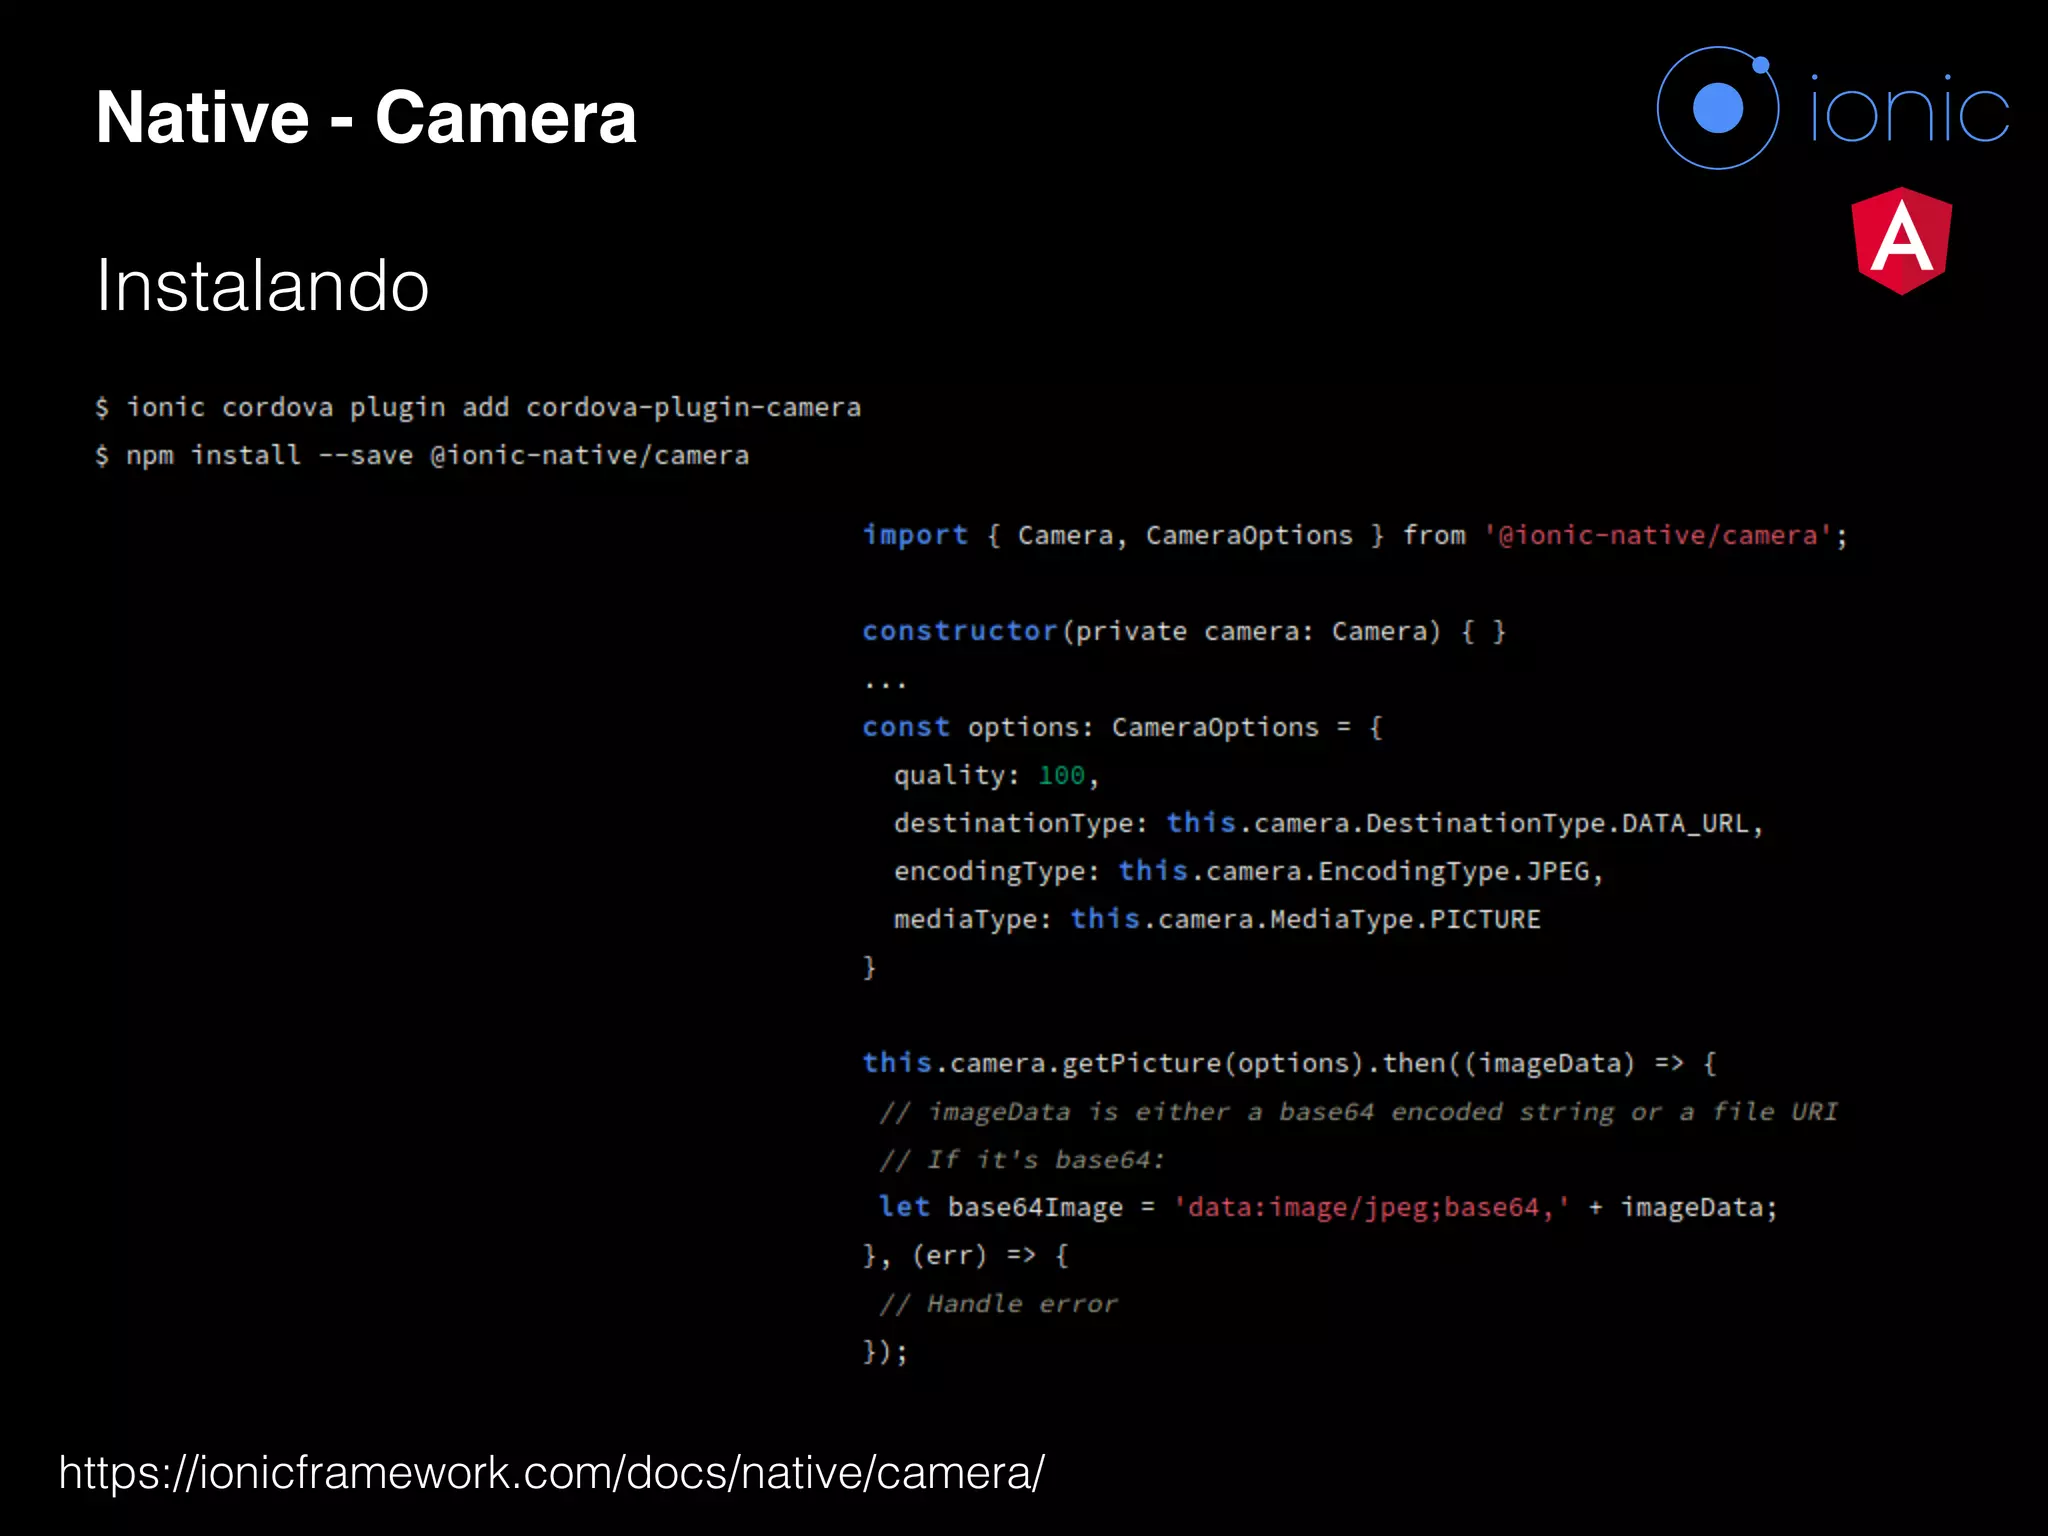2048x1536 pixels.
Task: Click the '}, (err) => {' line
Action: point(966,1255)
